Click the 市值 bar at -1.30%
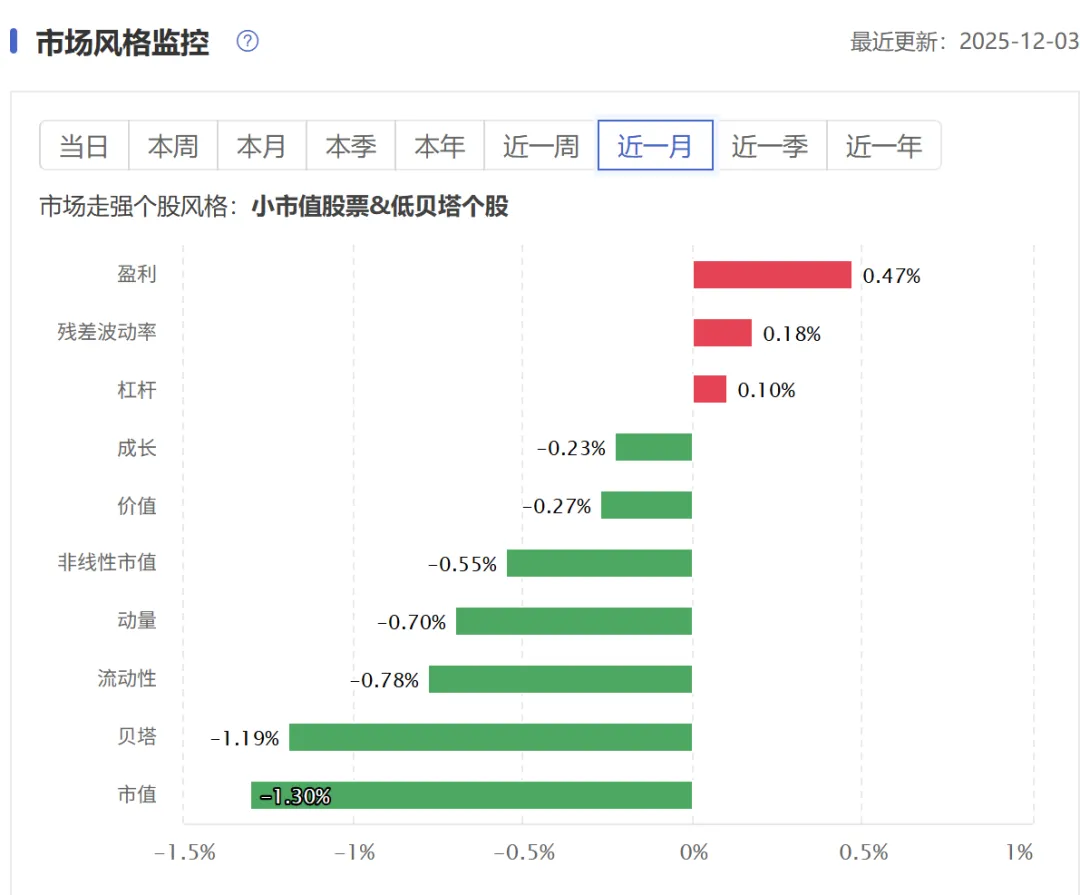The image size is (1080, 895). coord(471,795)
